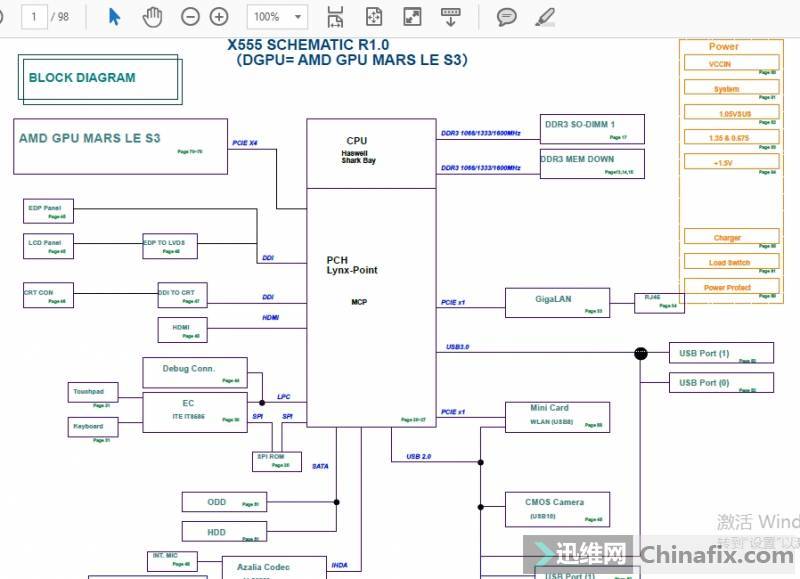Viewport: 800px width, 579px height.
Task: Add a comment with speech bubble icon
Action: (506, 17)
